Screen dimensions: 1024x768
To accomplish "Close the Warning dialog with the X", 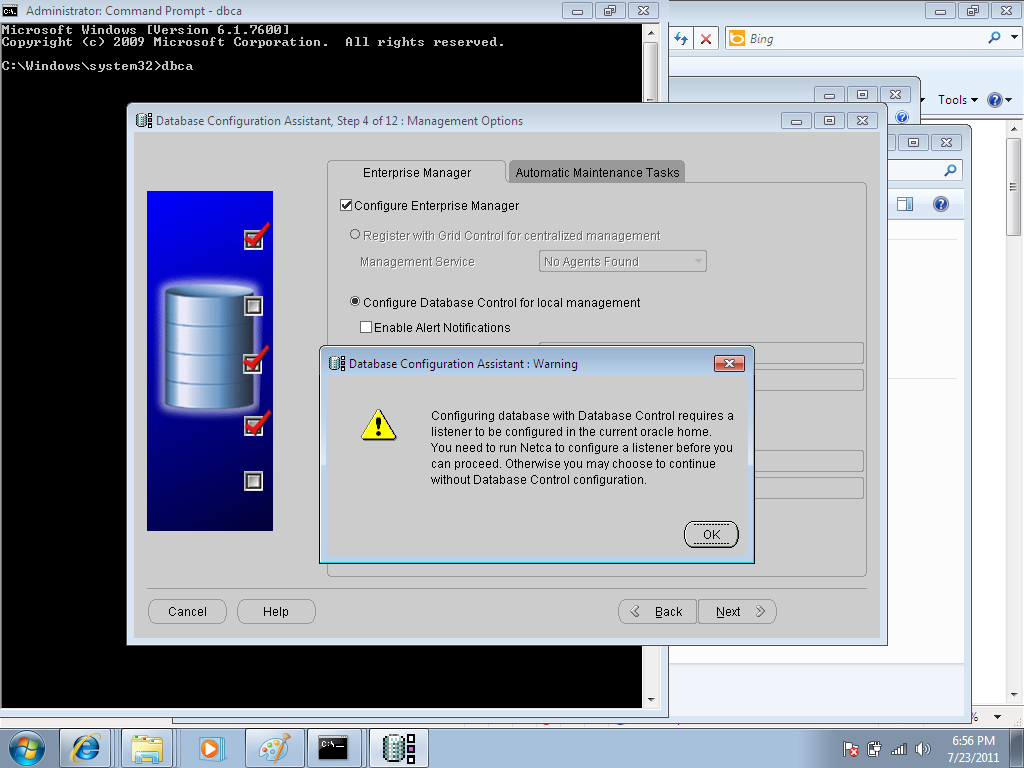I will click(x=729, y=363).
